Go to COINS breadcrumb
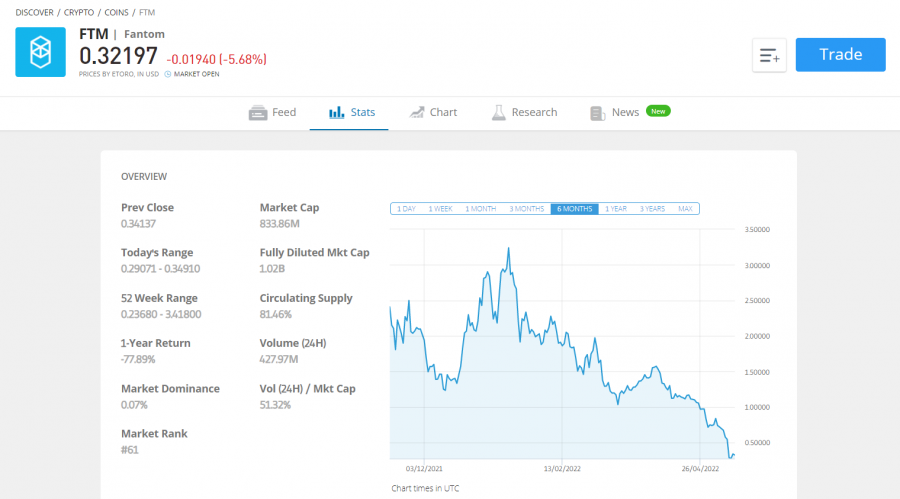The image size is (900, 499). pyautogui.click(x=117, y=12)
